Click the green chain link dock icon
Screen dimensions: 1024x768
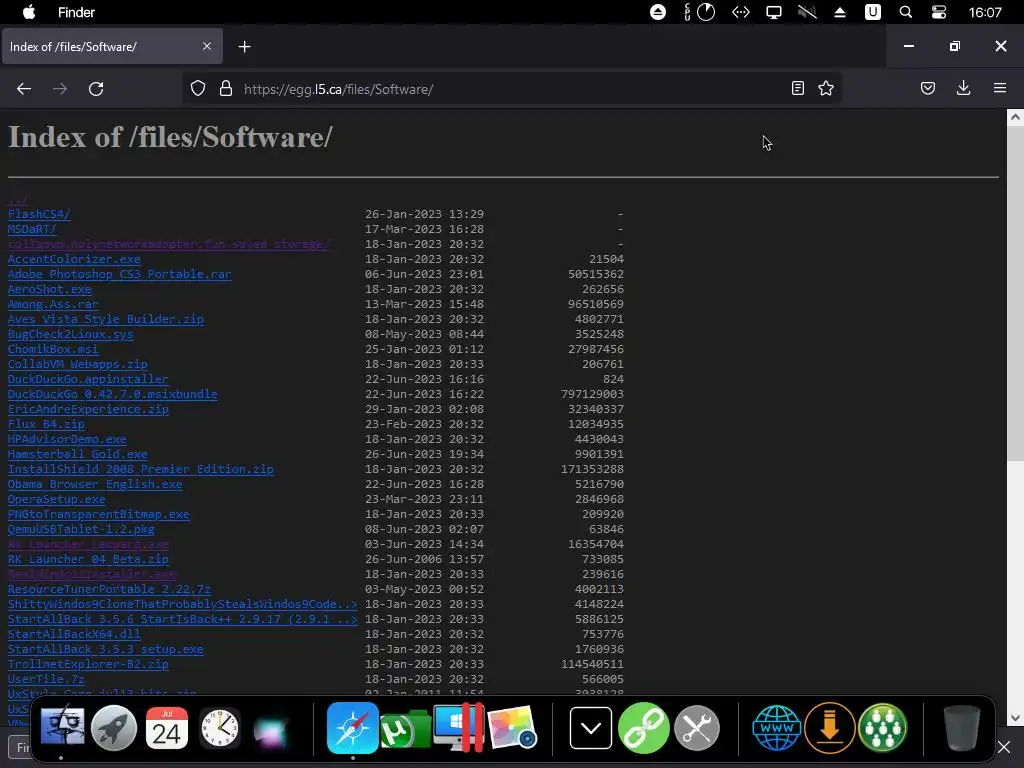click(643, 728)
